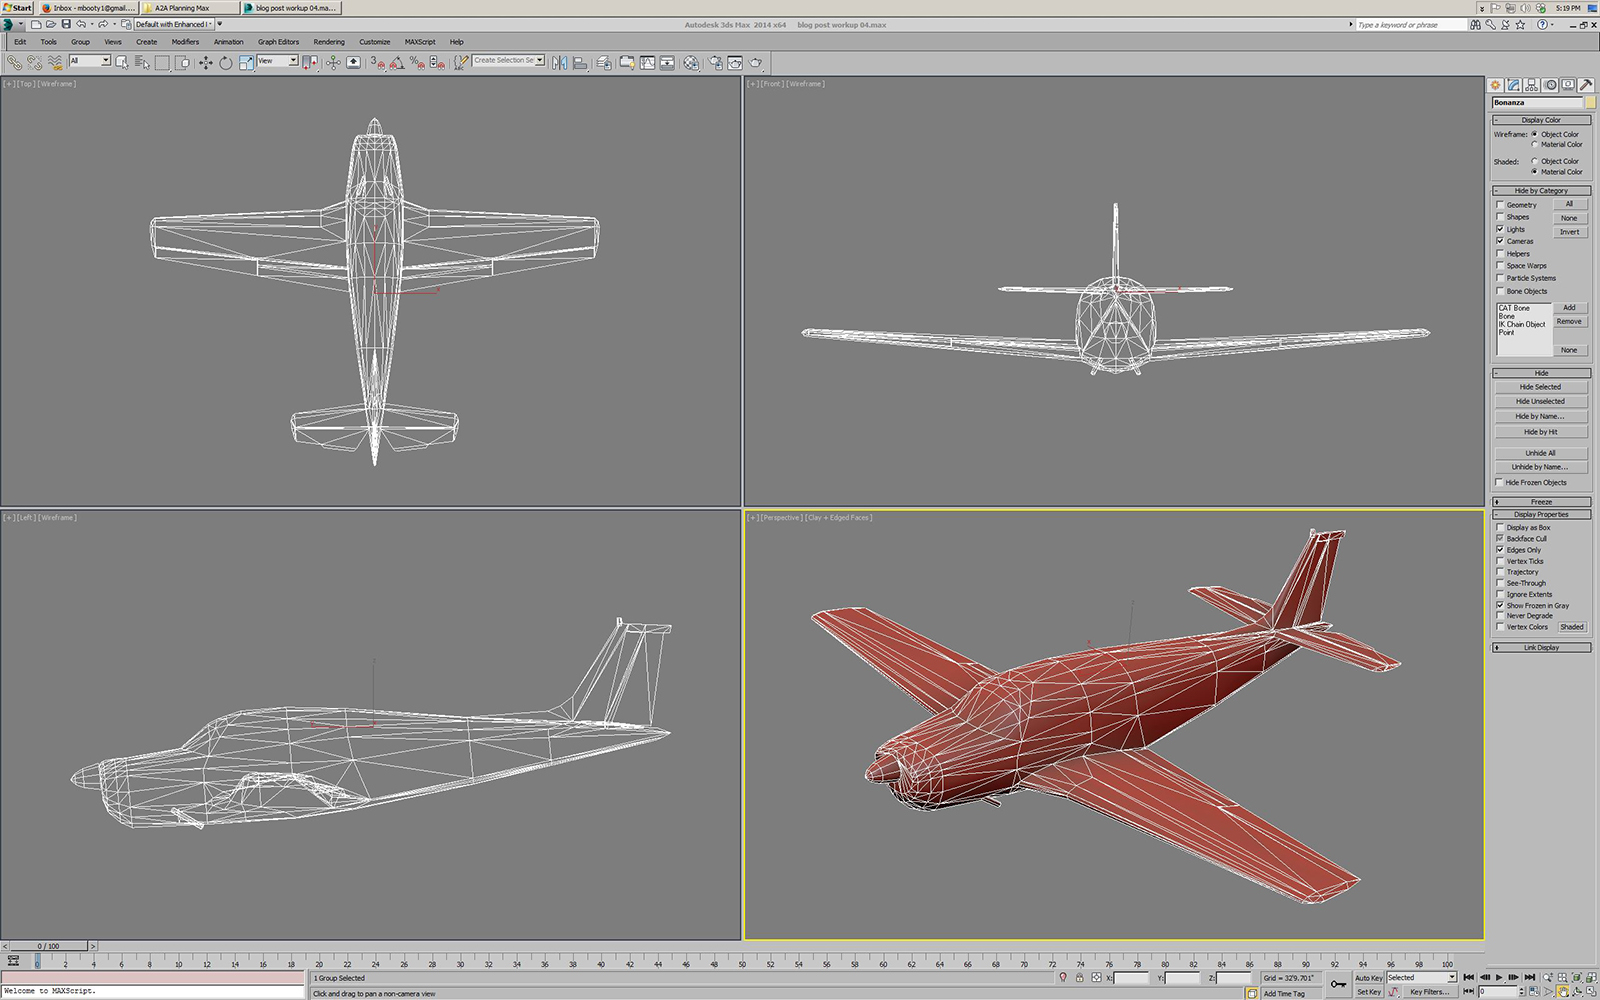Activate the Select and Scale tool
1600x1000 pixels.
(247, 62)
